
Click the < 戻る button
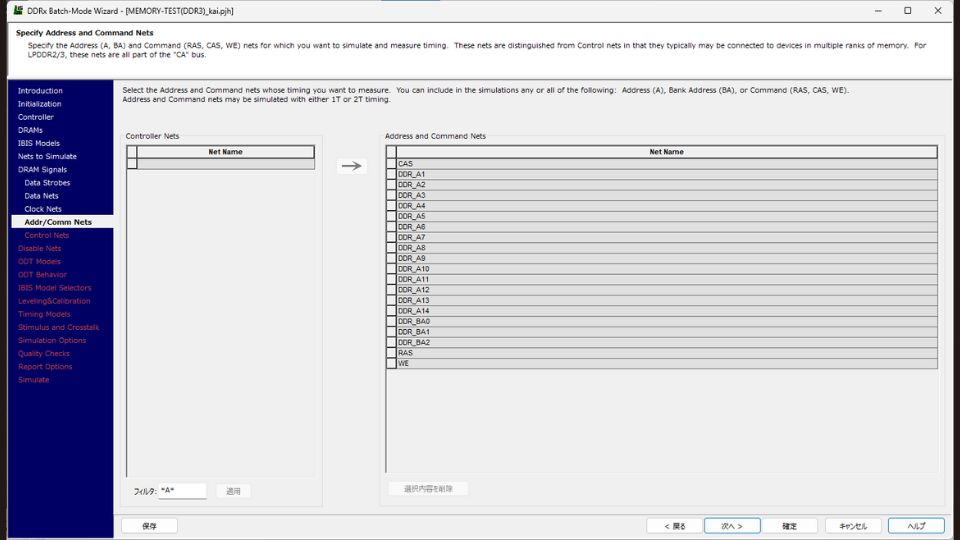point(674,526)
